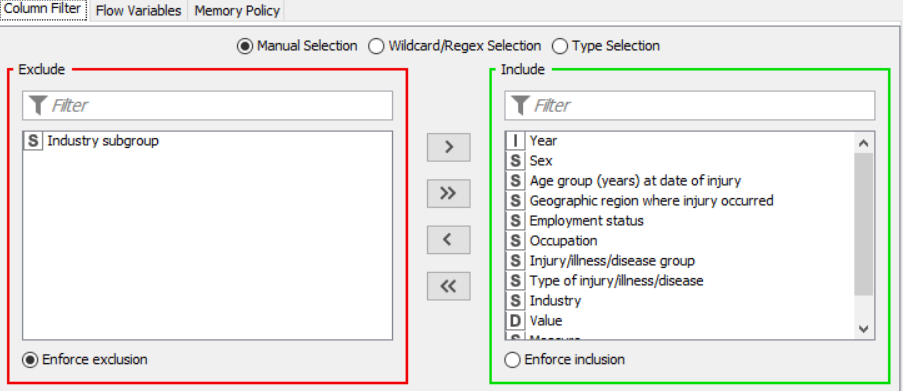Click the single left arrow exclude button

tap(449, 240)
